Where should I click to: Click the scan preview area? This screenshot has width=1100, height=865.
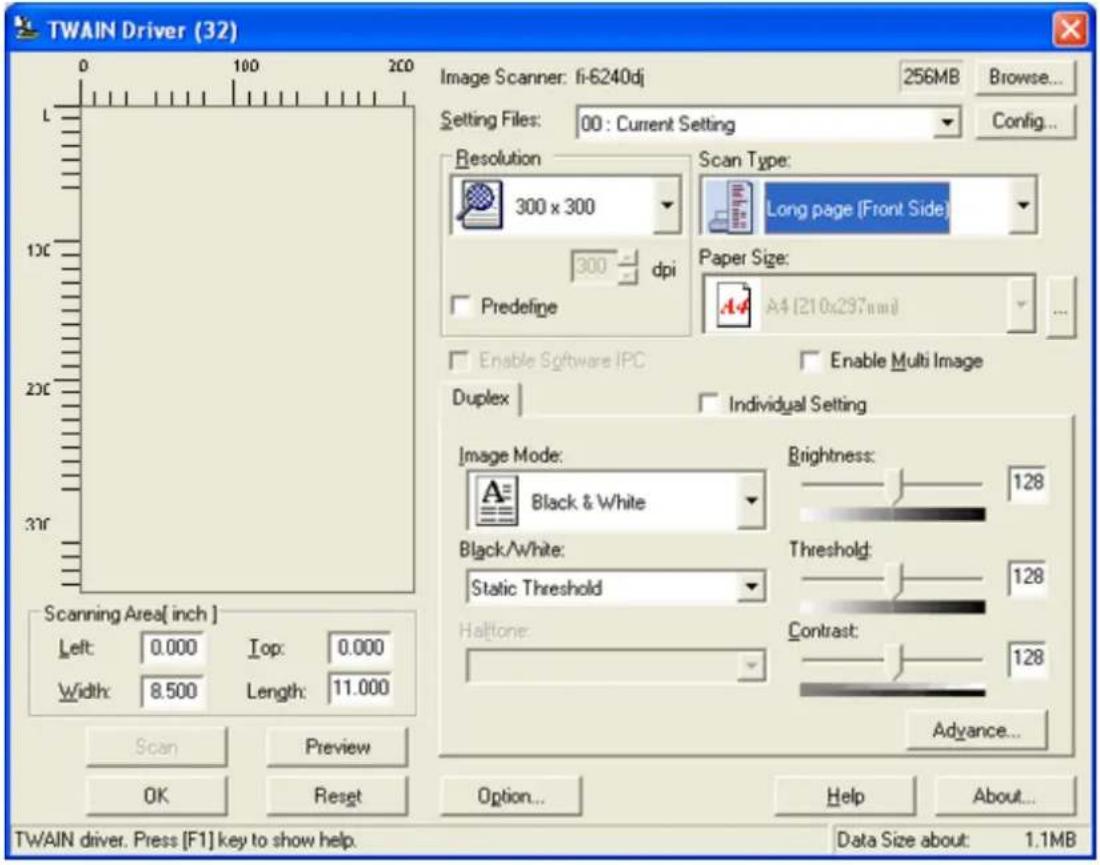[247, 349]
